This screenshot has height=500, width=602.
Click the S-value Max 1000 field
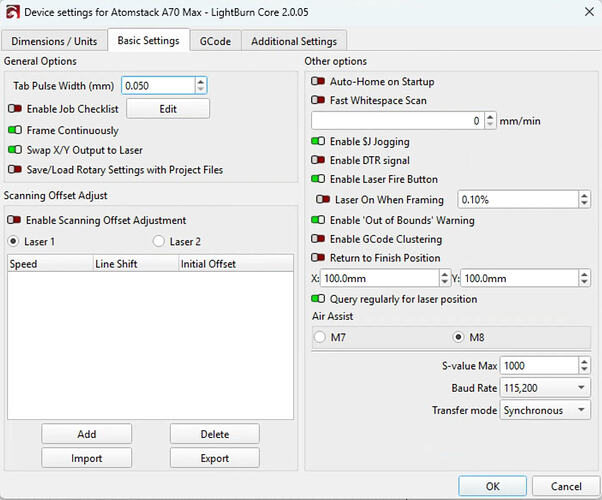click(x=539, y=366)
